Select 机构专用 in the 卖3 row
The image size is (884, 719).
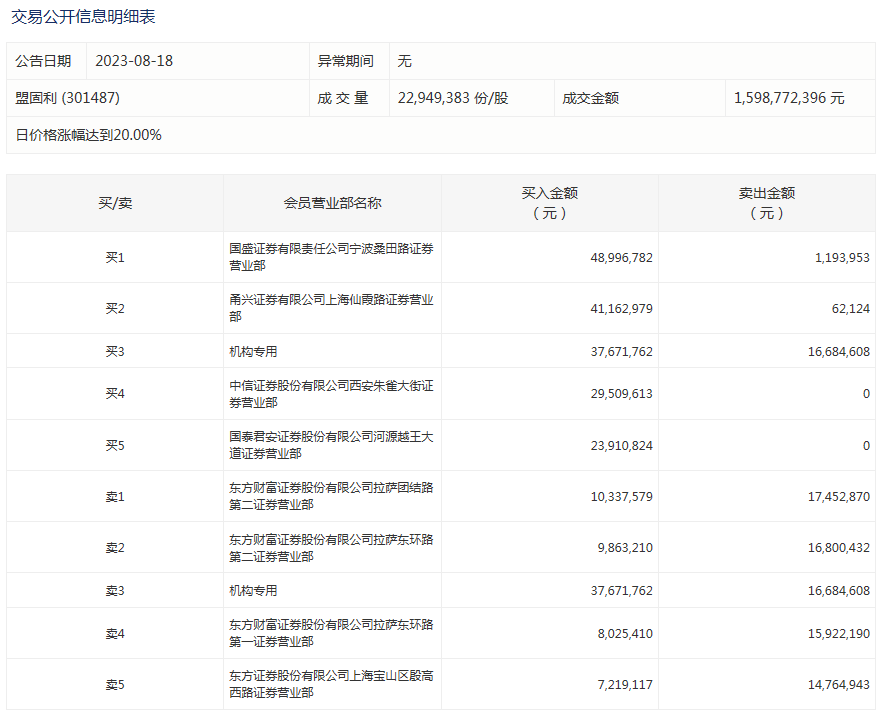[253, 590]
